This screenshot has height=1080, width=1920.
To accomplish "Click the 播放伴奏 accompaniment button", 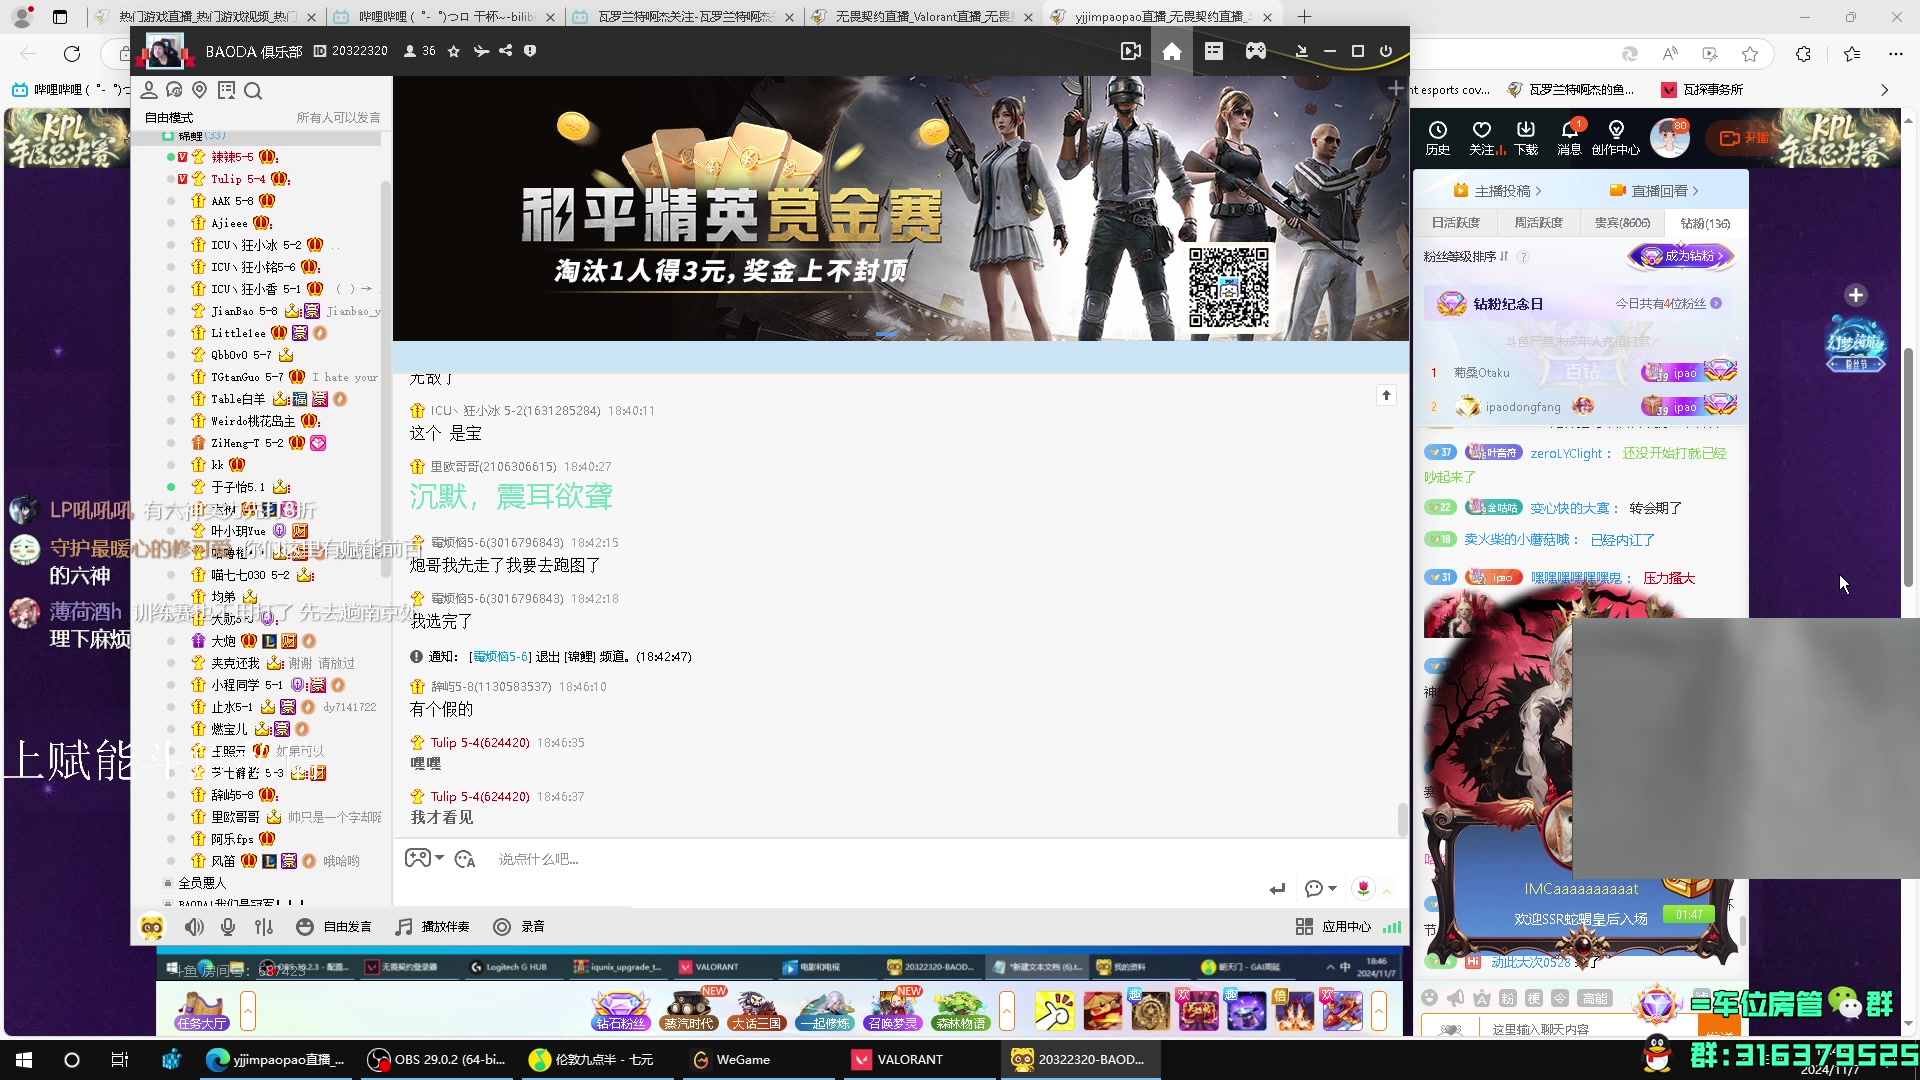I will tap(432, 927).
